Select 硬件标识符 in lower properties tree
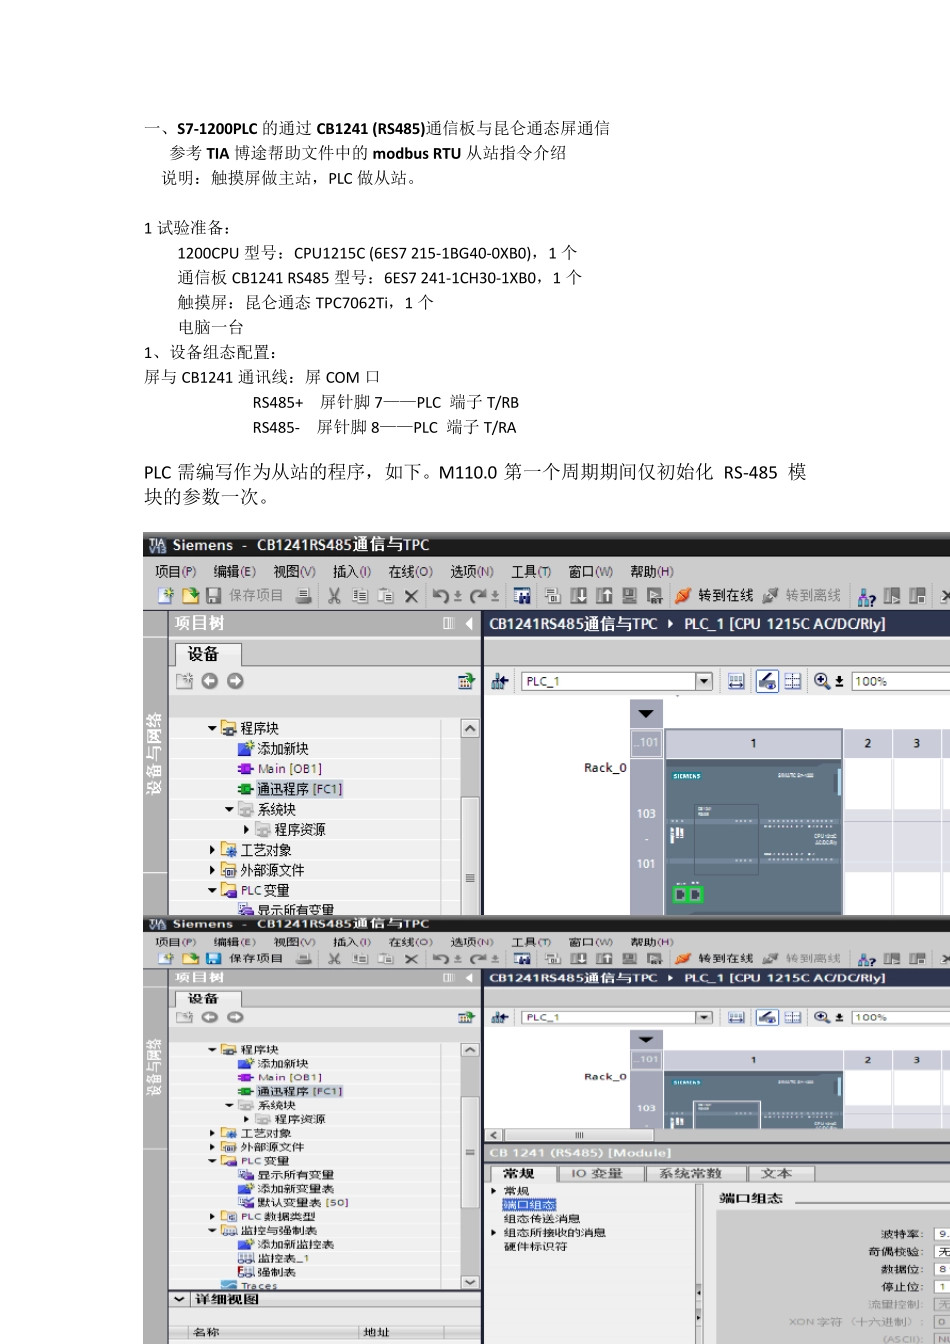Viewport: 950px width, 1344px height. coord(535,1247)
